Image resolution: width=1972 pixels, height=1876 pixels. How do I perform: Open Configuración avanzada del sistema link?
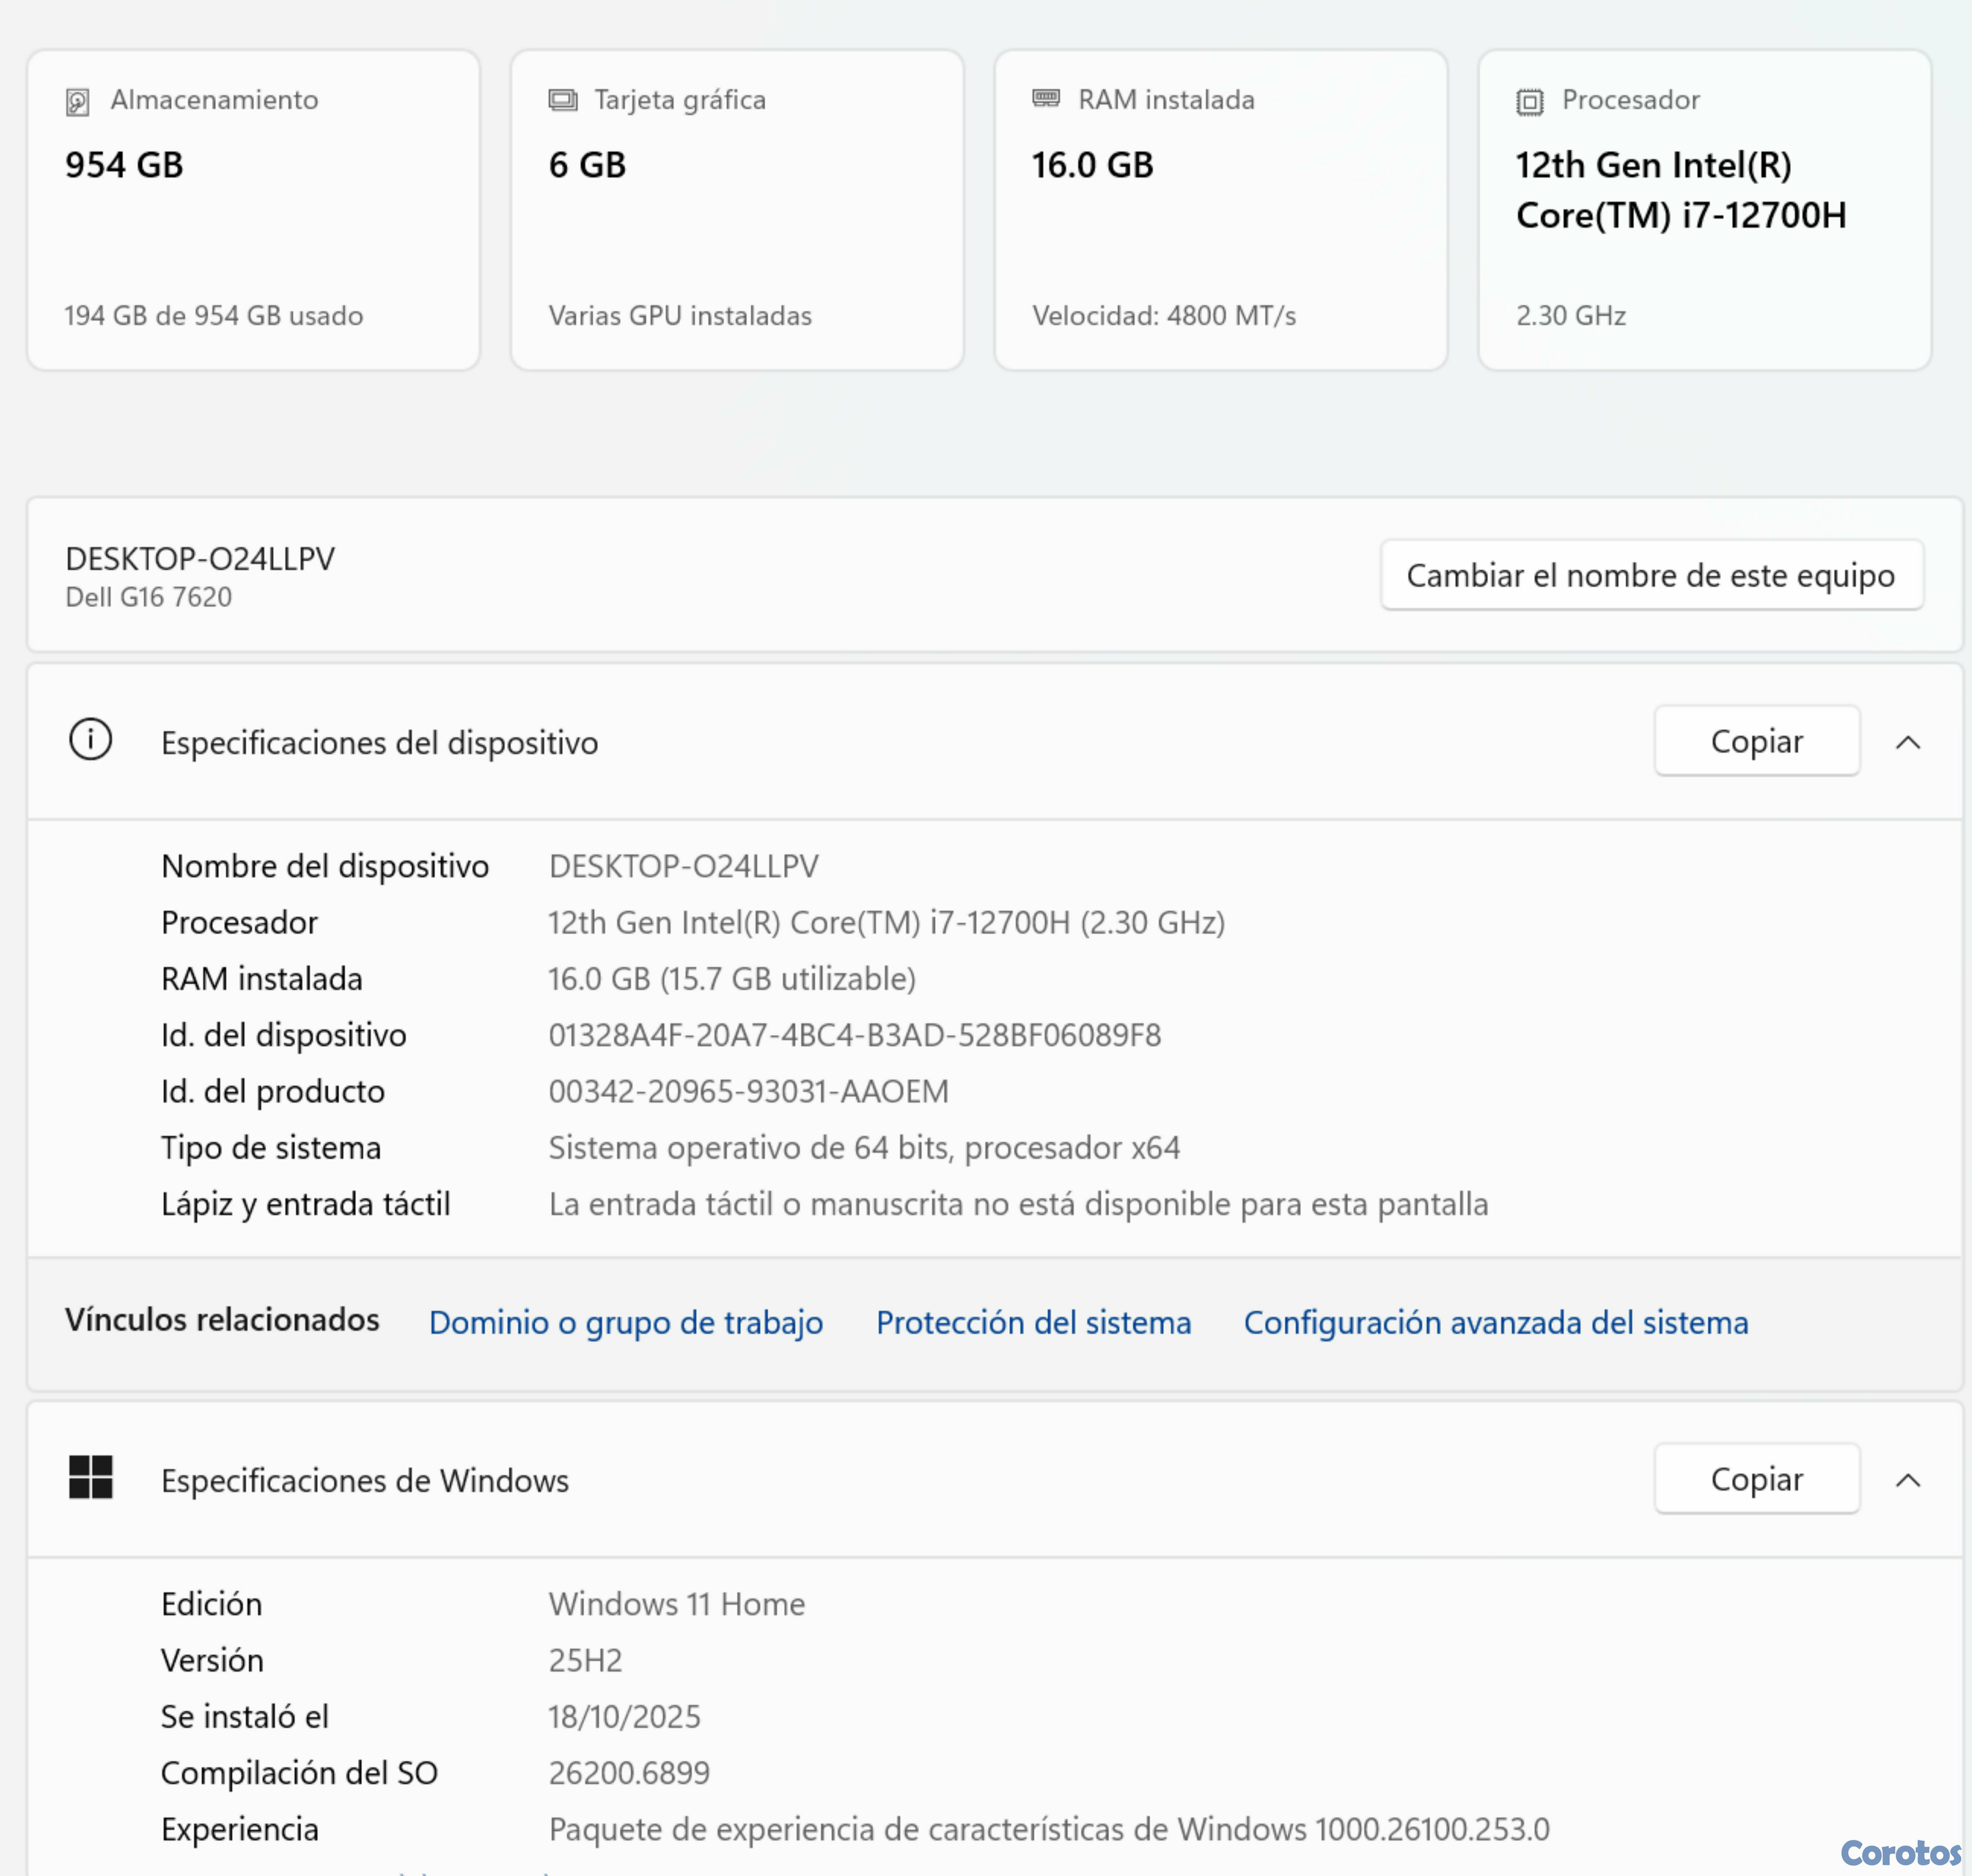click(1495, 1322)
